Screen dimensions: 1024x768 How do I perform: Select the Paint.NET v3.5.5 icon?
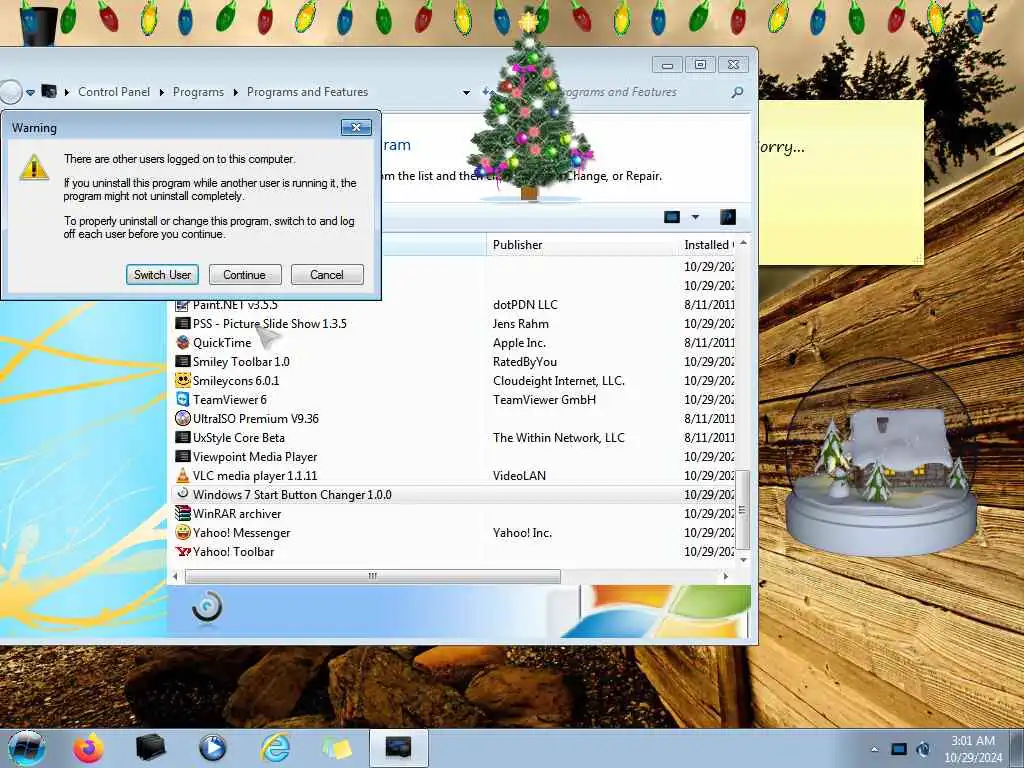[x=182, y=304]
